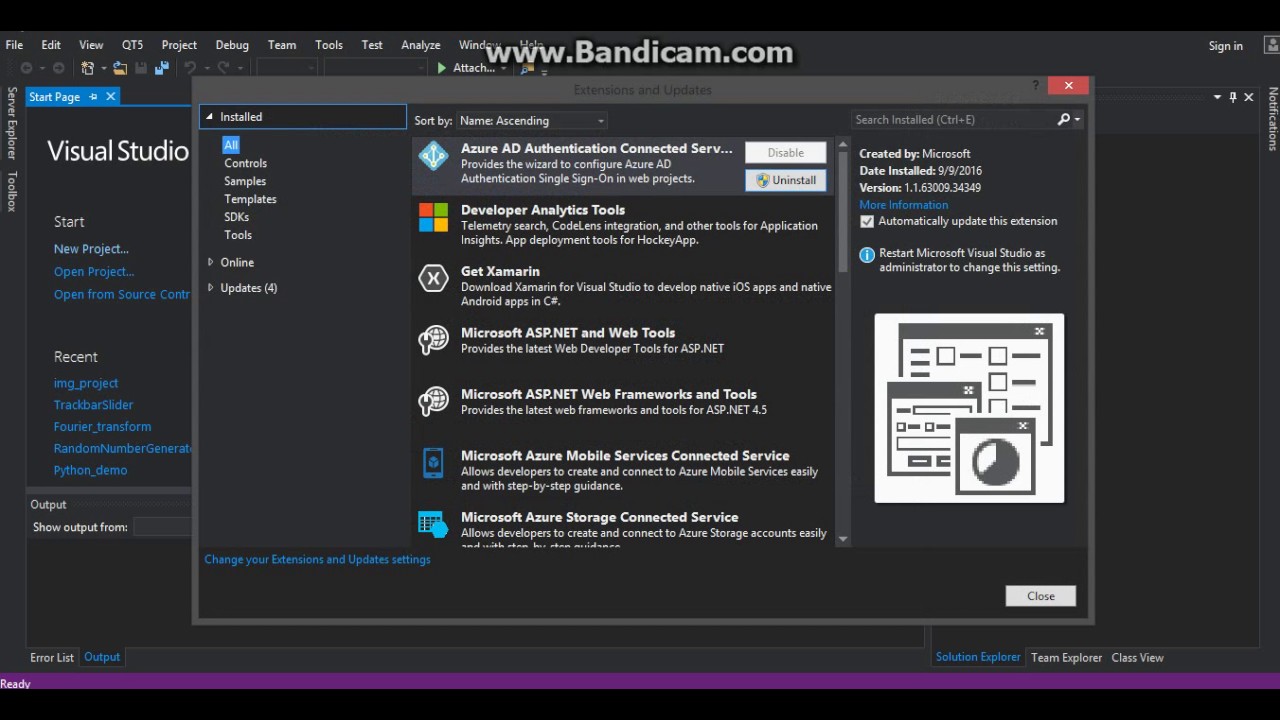1280x720 pixels.
Task: Click the Azure Mobile Services Connected Service icon
Action: (433, 463)
